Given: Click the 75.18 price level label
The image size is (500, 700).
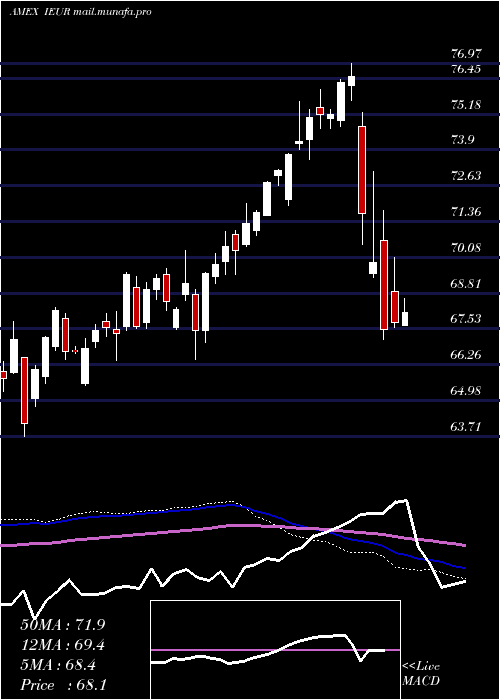Looking at the screenshot, I should (466, 105).
